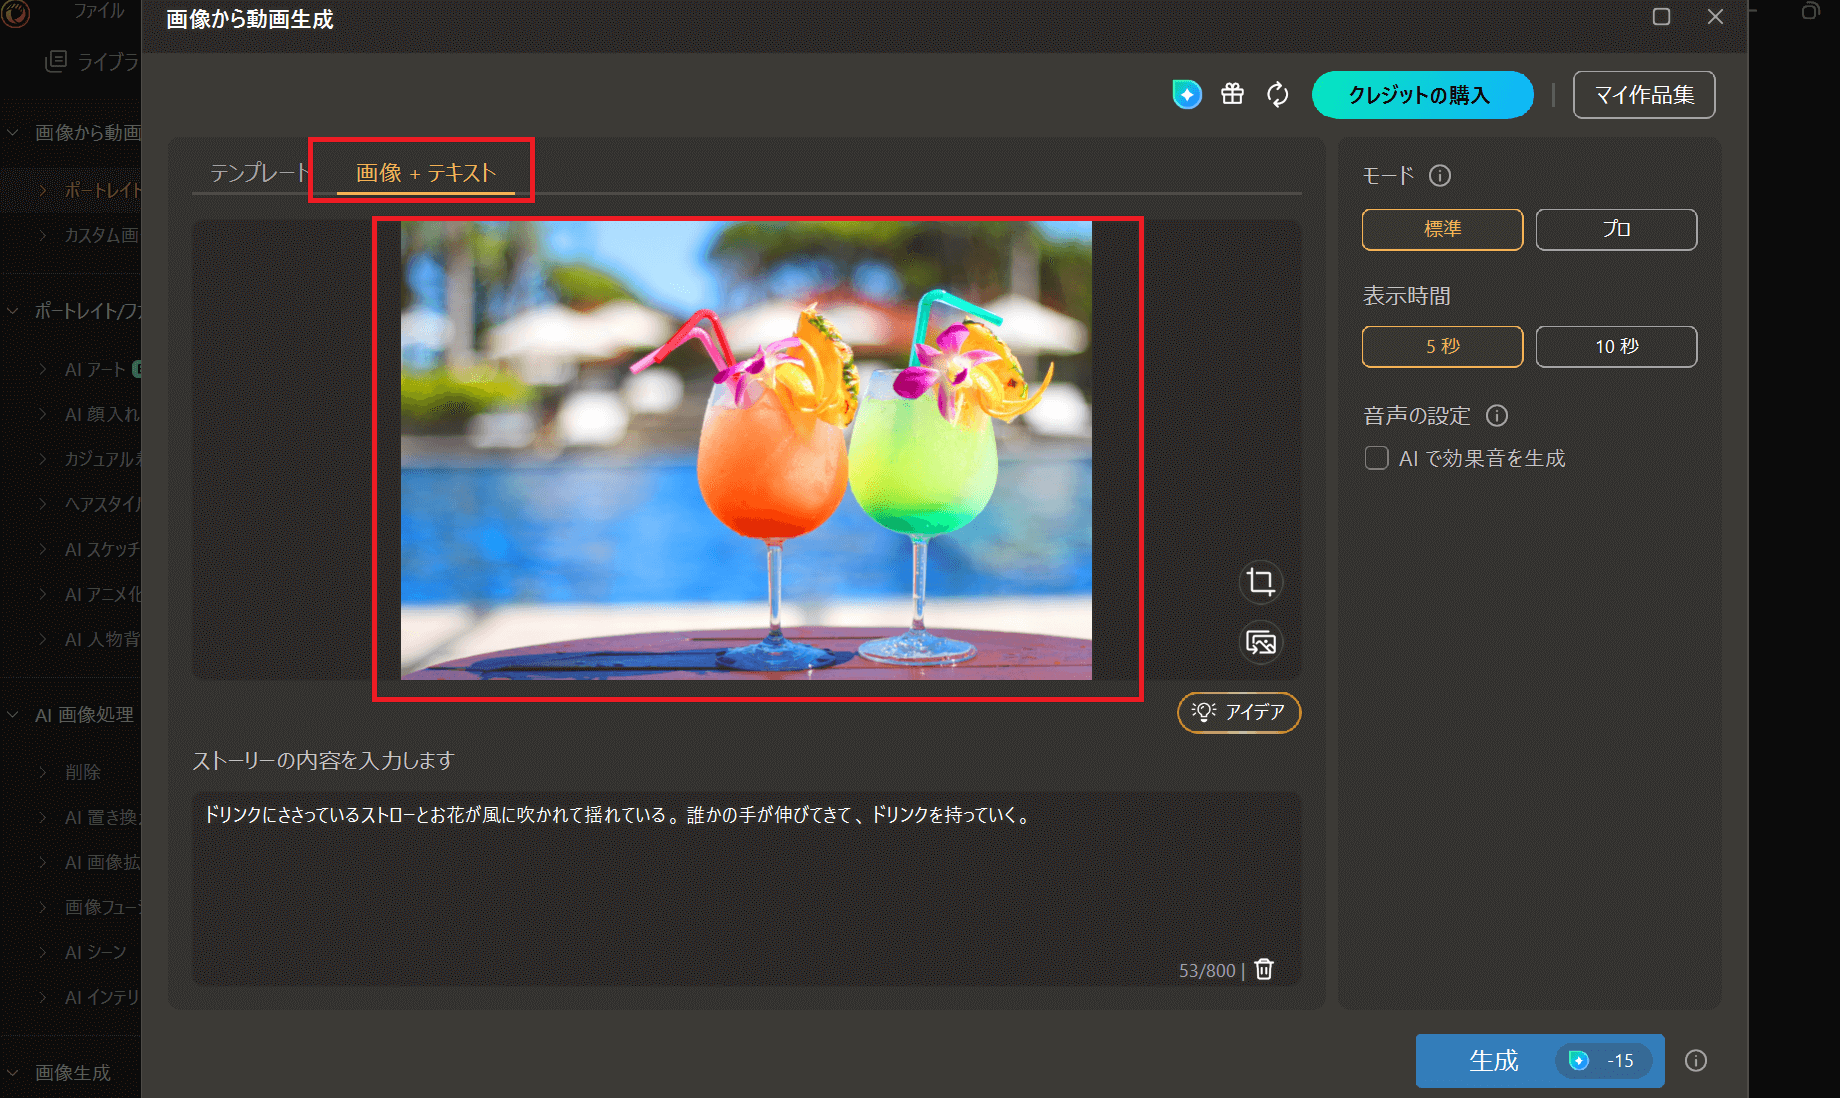
Task: Click the refresh credits icon
Action: pyautogui.click(x=1277, y=94)
